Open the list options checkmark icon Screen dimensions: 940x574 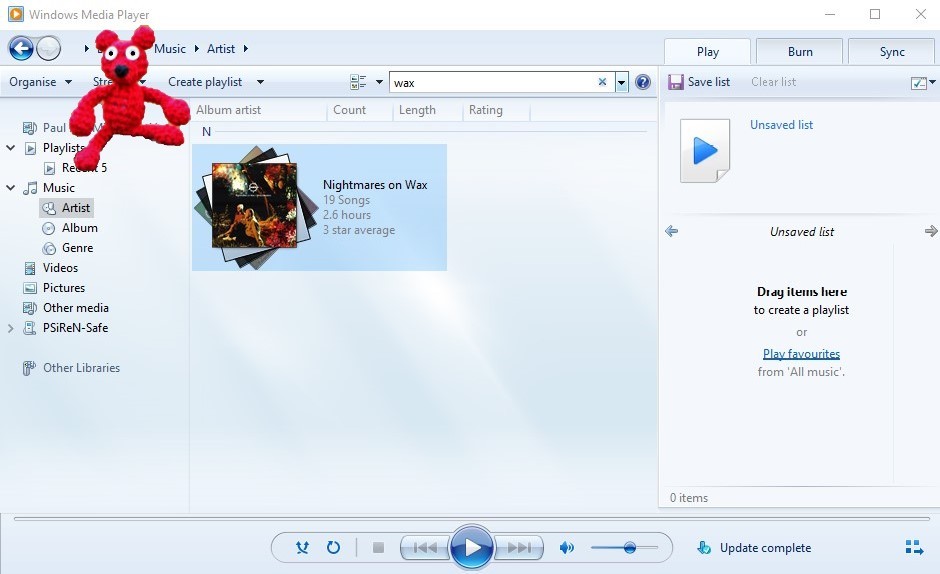(918, 83)
